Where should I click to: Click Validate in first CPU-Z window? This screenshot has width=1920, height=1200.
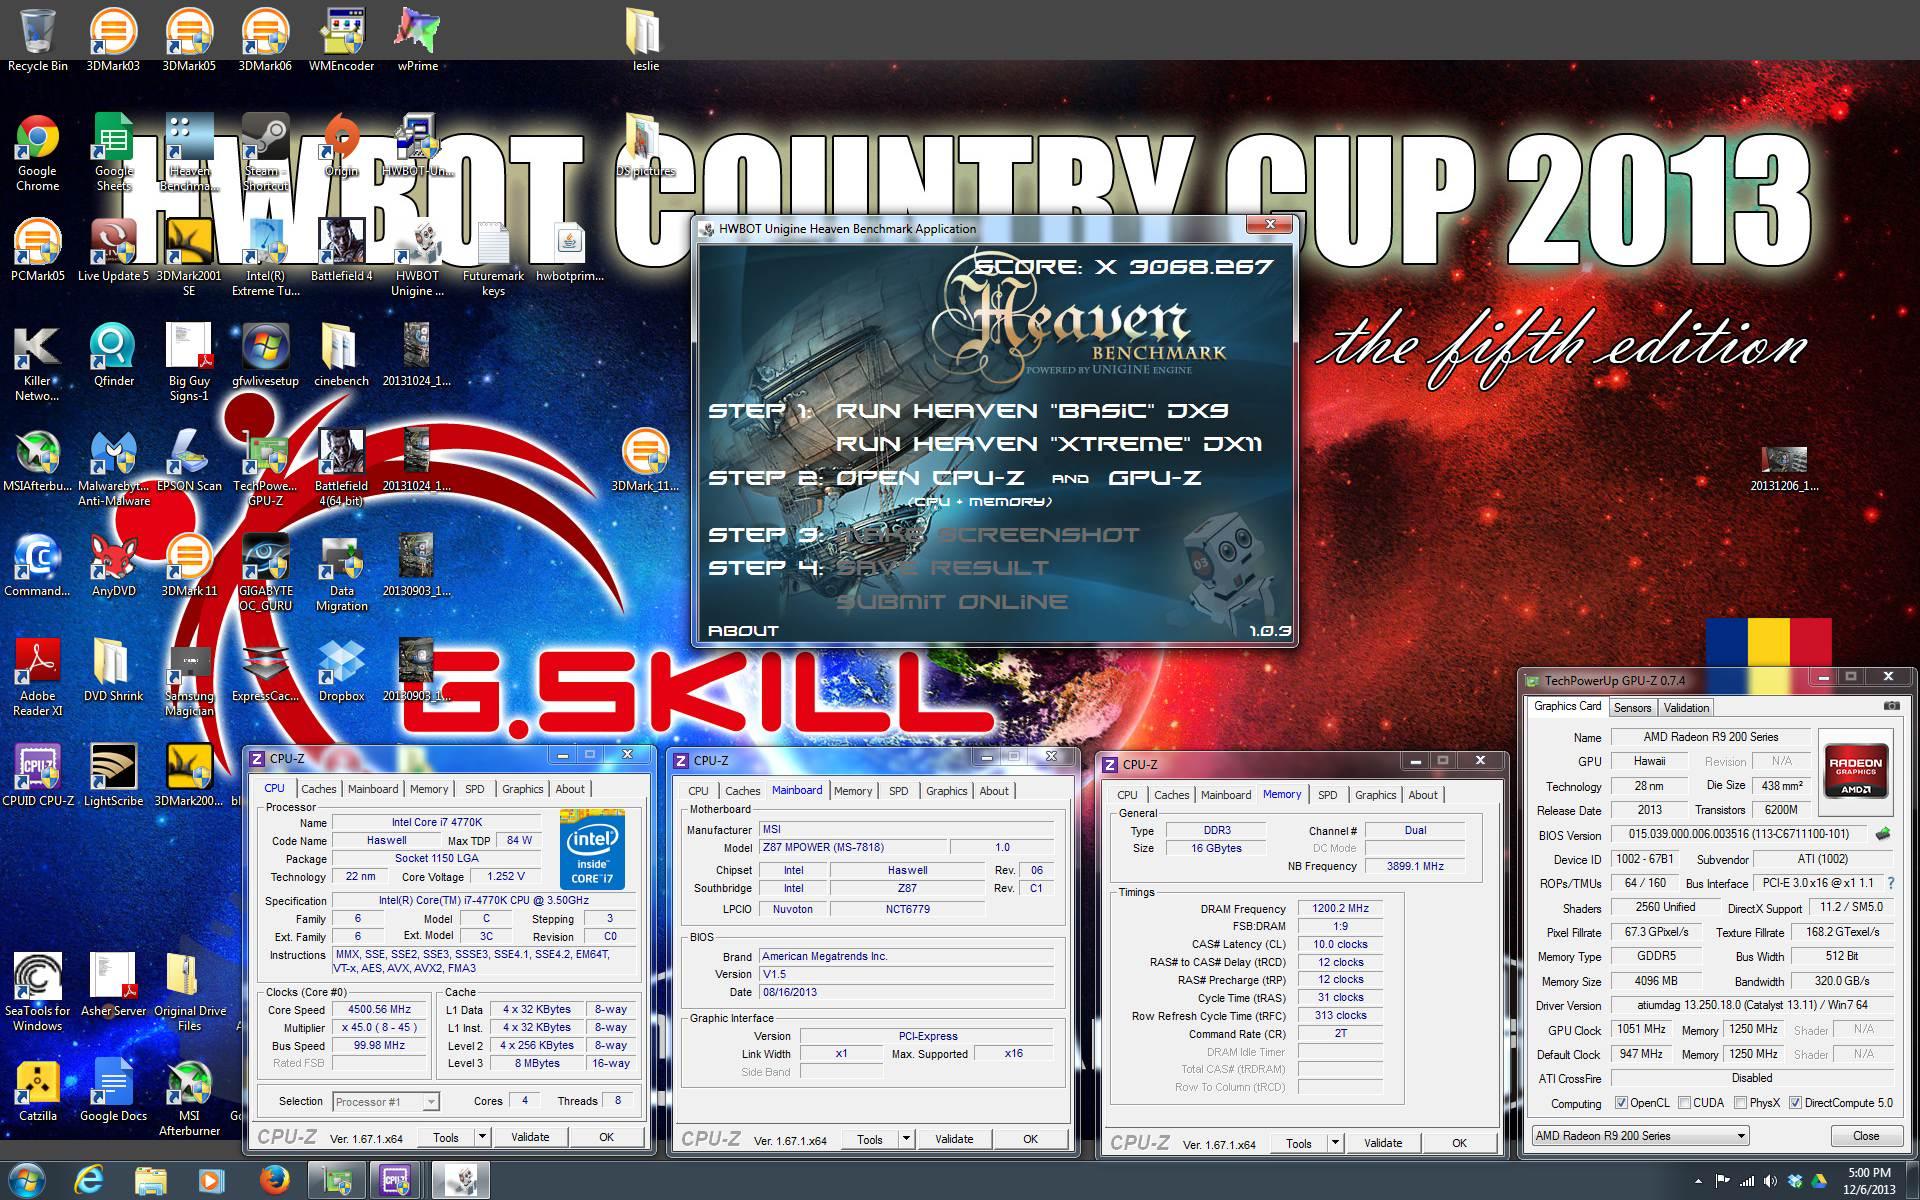[530, 1137]
